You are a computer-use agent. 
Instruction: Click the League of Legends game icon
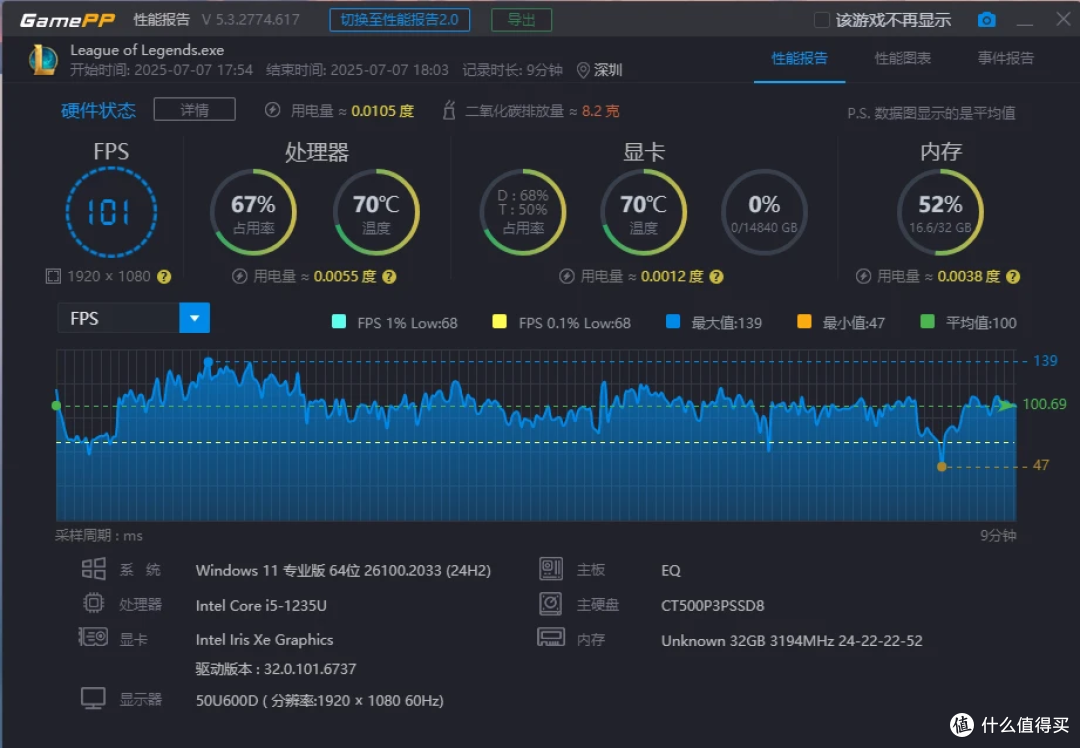pos(43,60)
